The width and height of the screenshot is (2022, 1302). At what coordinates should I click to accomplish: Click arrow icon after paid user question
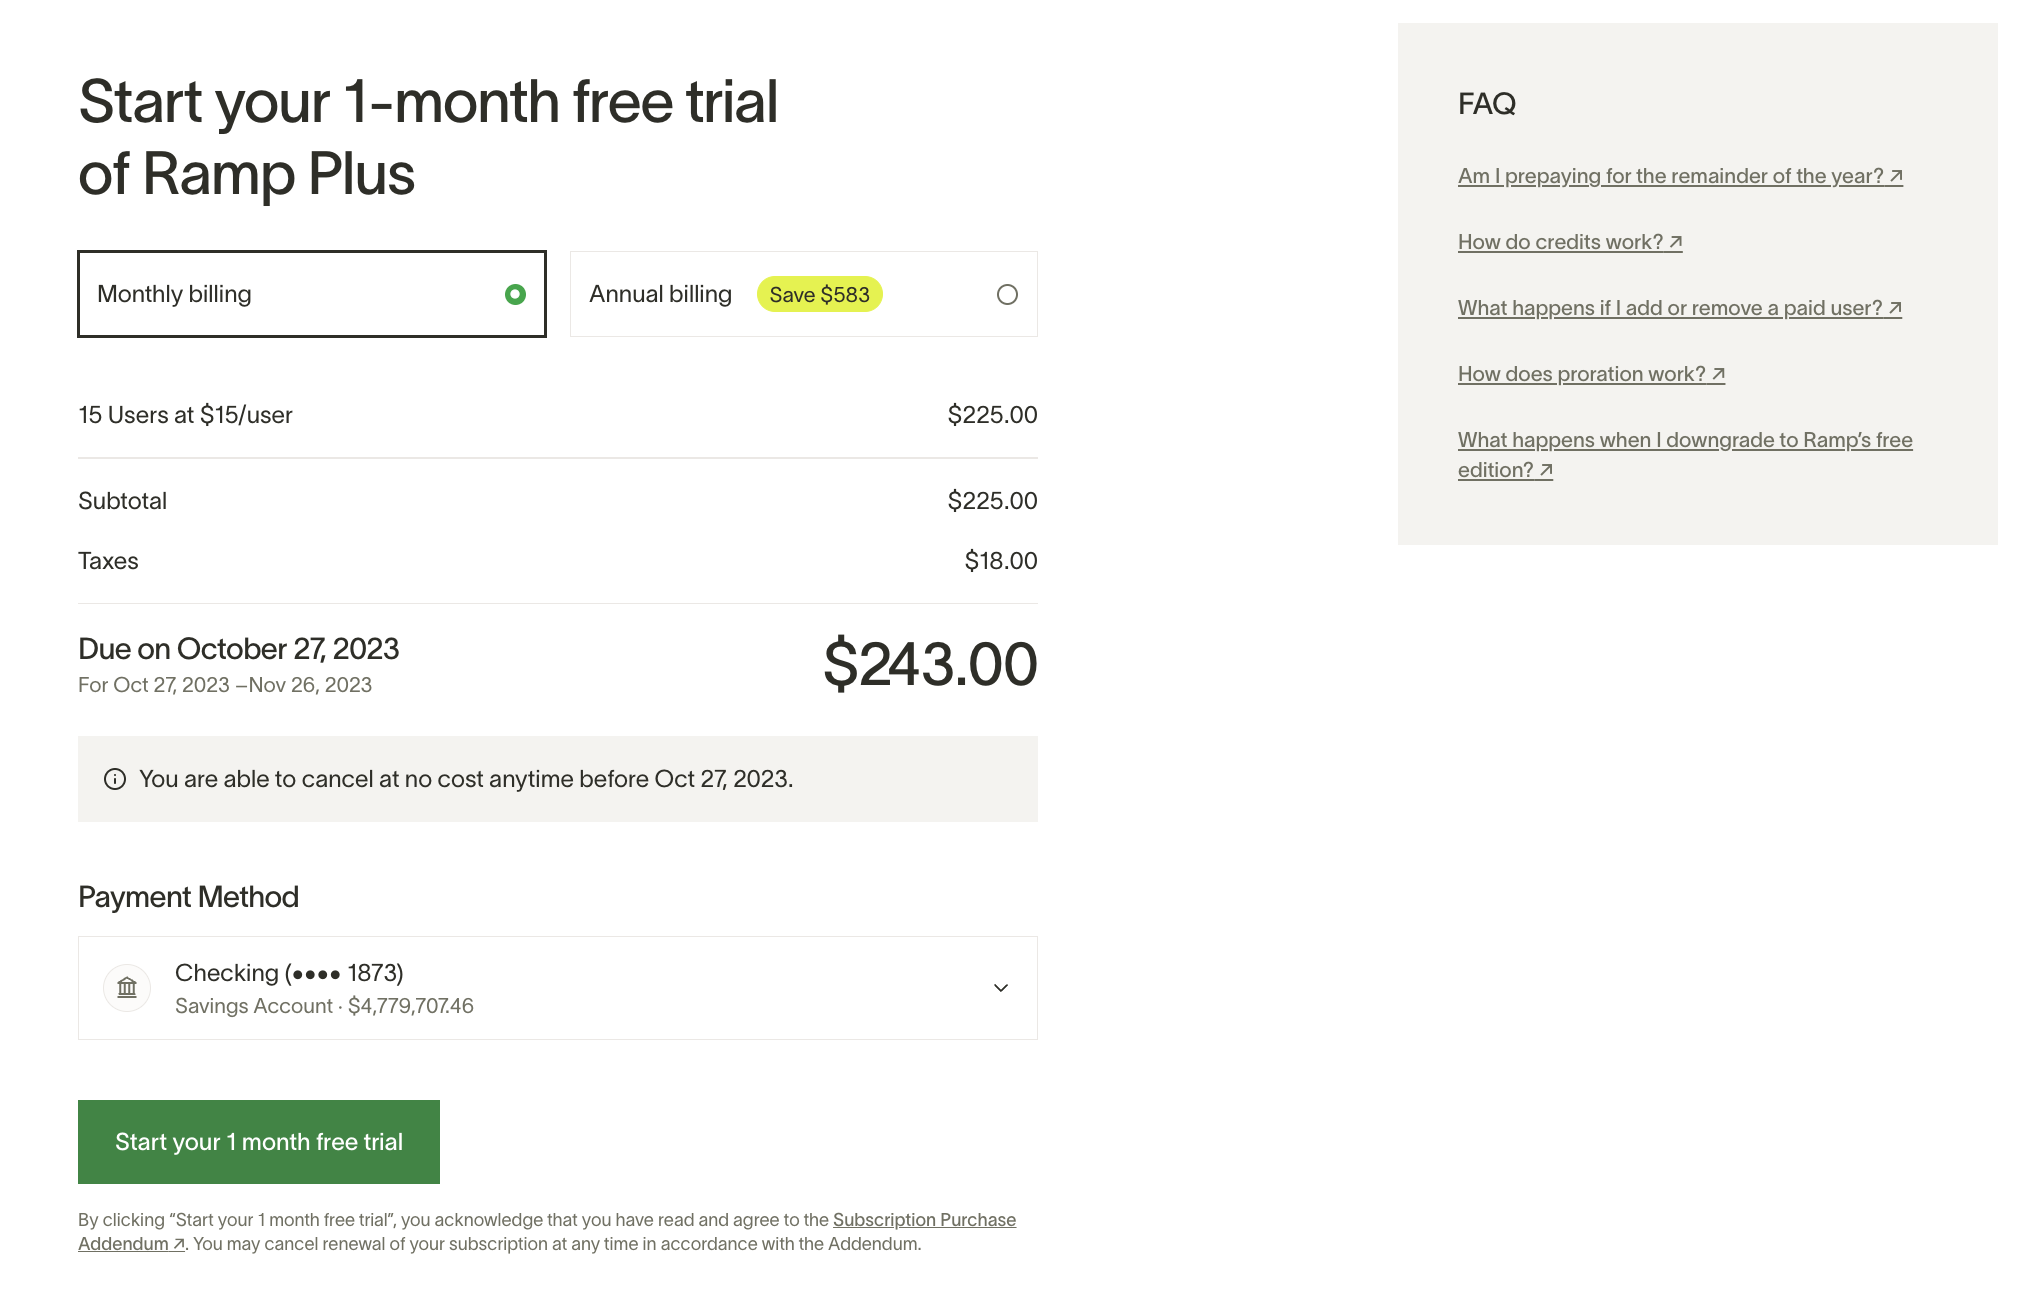(x=1895, y=308)
